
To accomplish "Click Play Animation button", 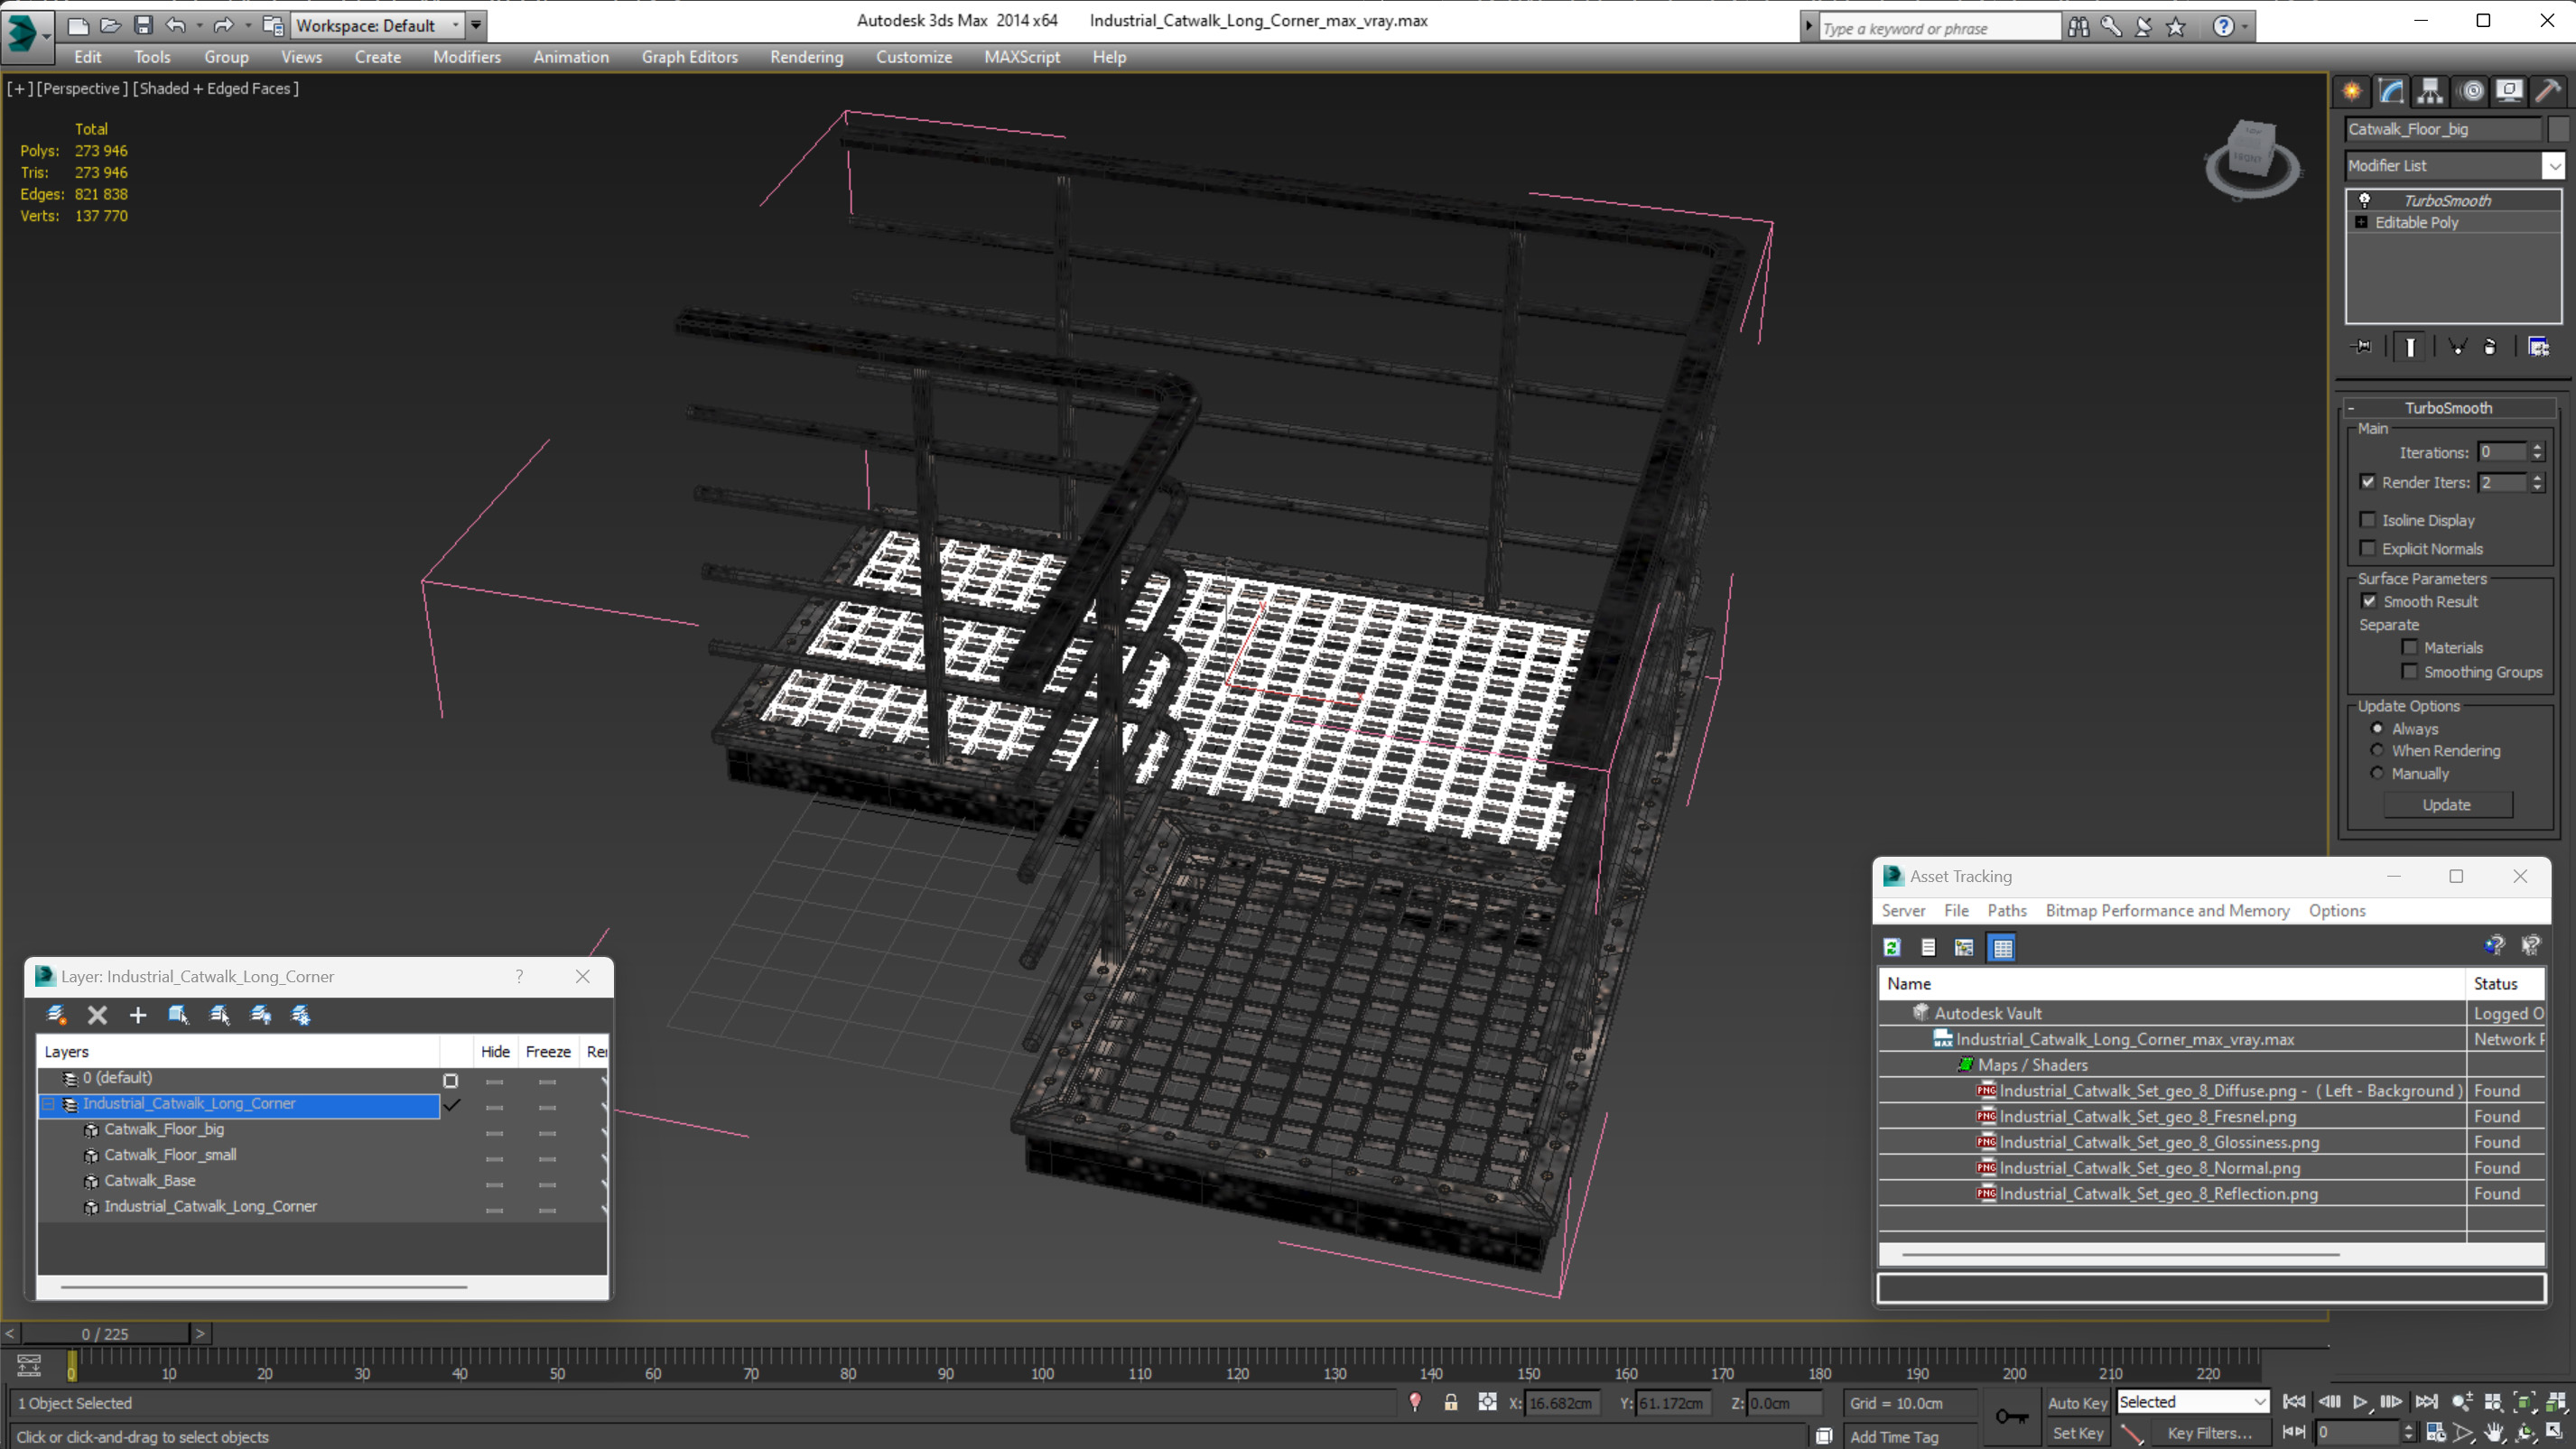I will [x=2360, y=1402].
